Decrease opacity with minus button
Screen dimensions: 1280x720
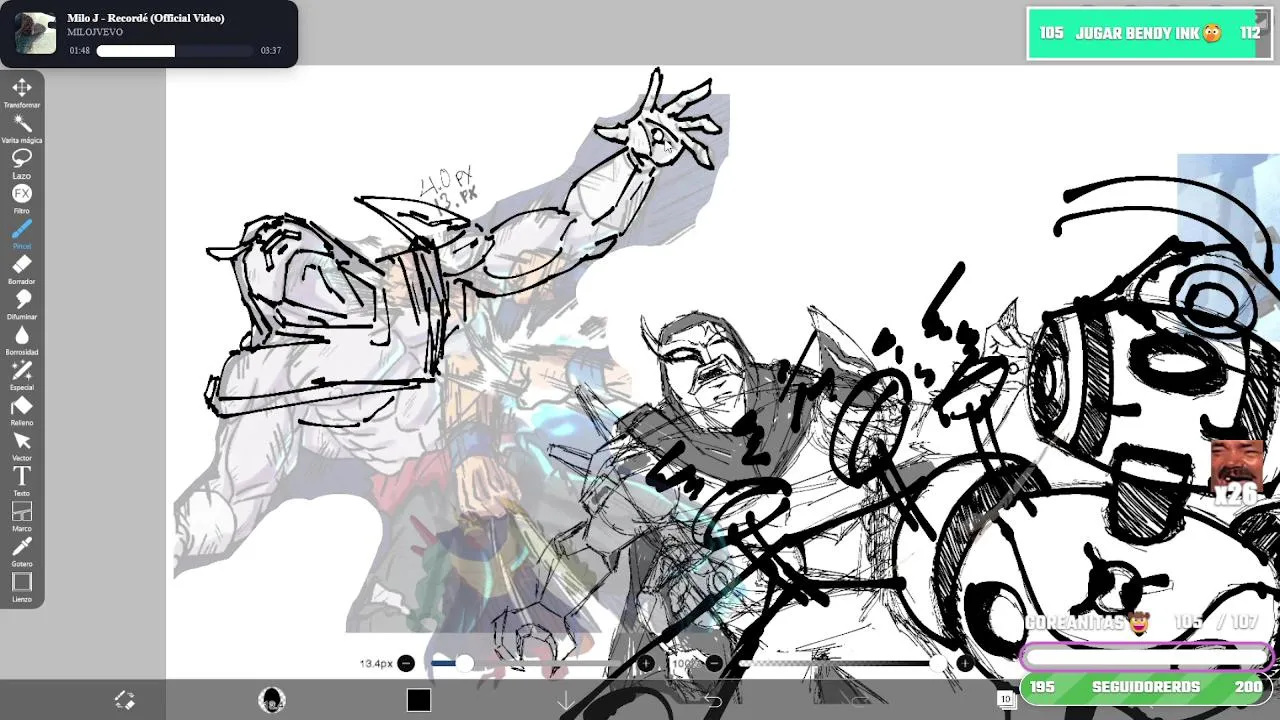click(714, 663)
